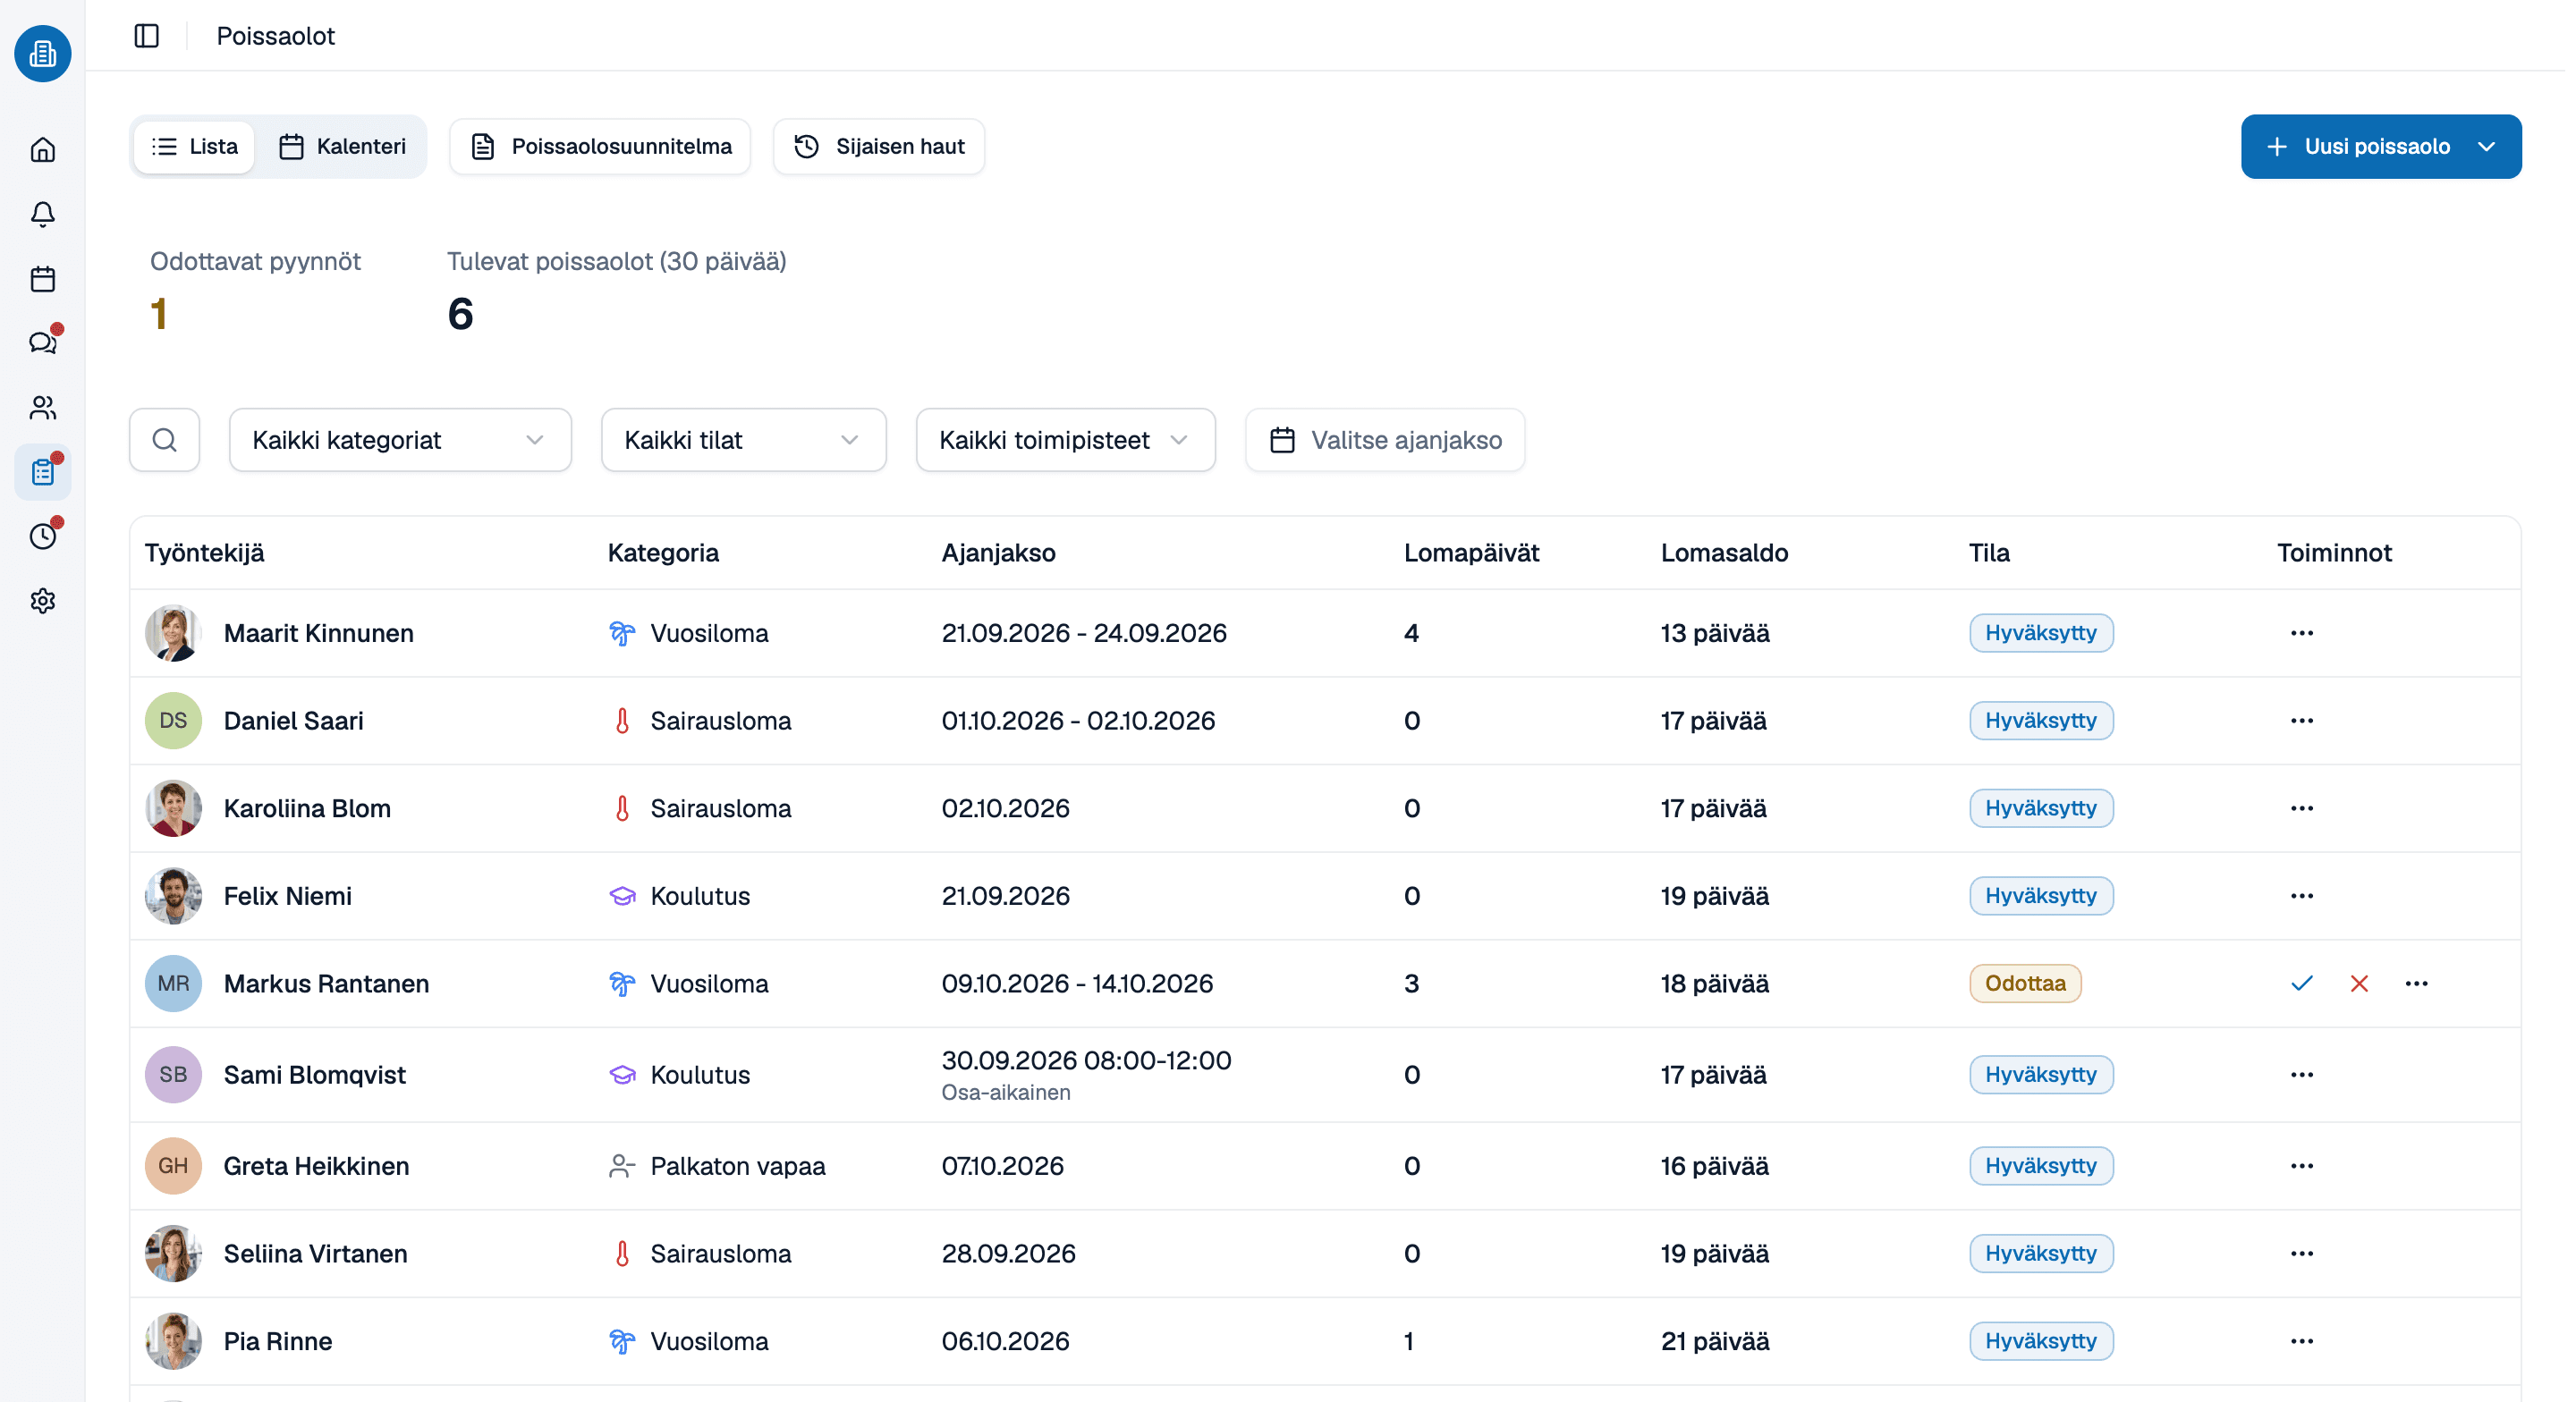Click Hyväksytty badge for Karoliina Blom

click(x=2041, y=809)
